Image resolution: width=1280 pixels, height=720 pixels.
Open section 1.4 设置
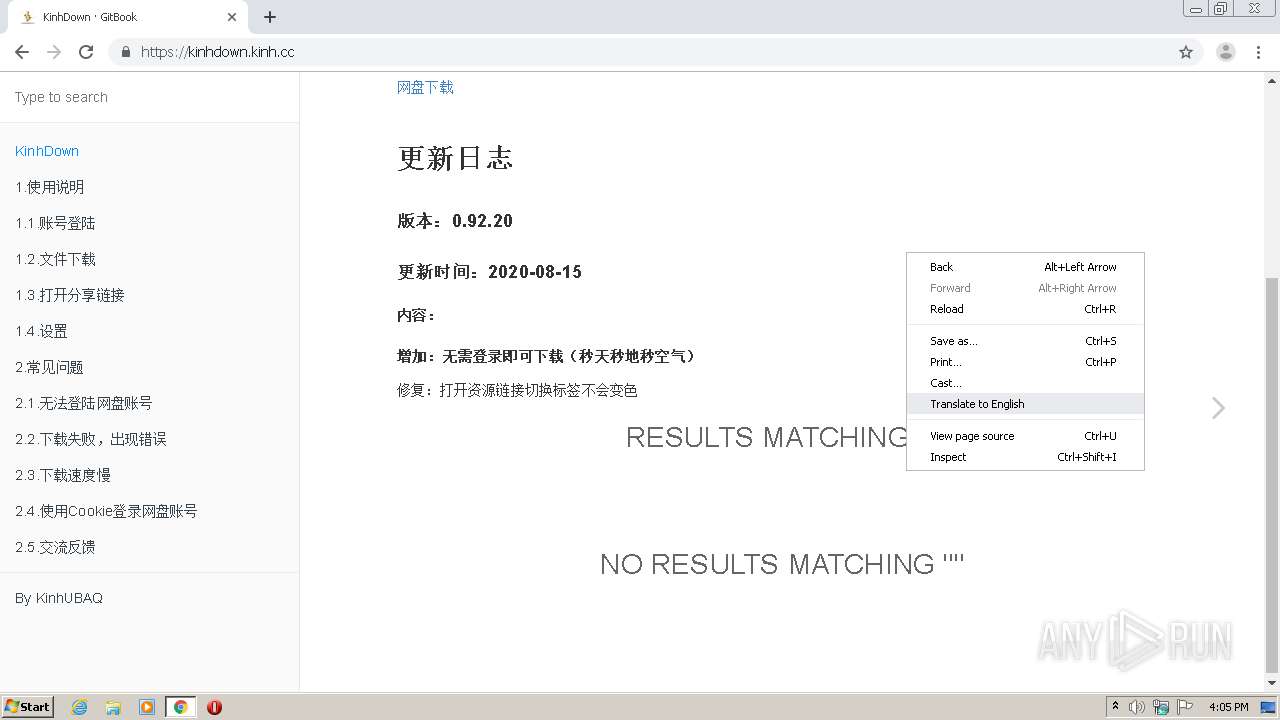pyautogui.click(x=42, y=331)
